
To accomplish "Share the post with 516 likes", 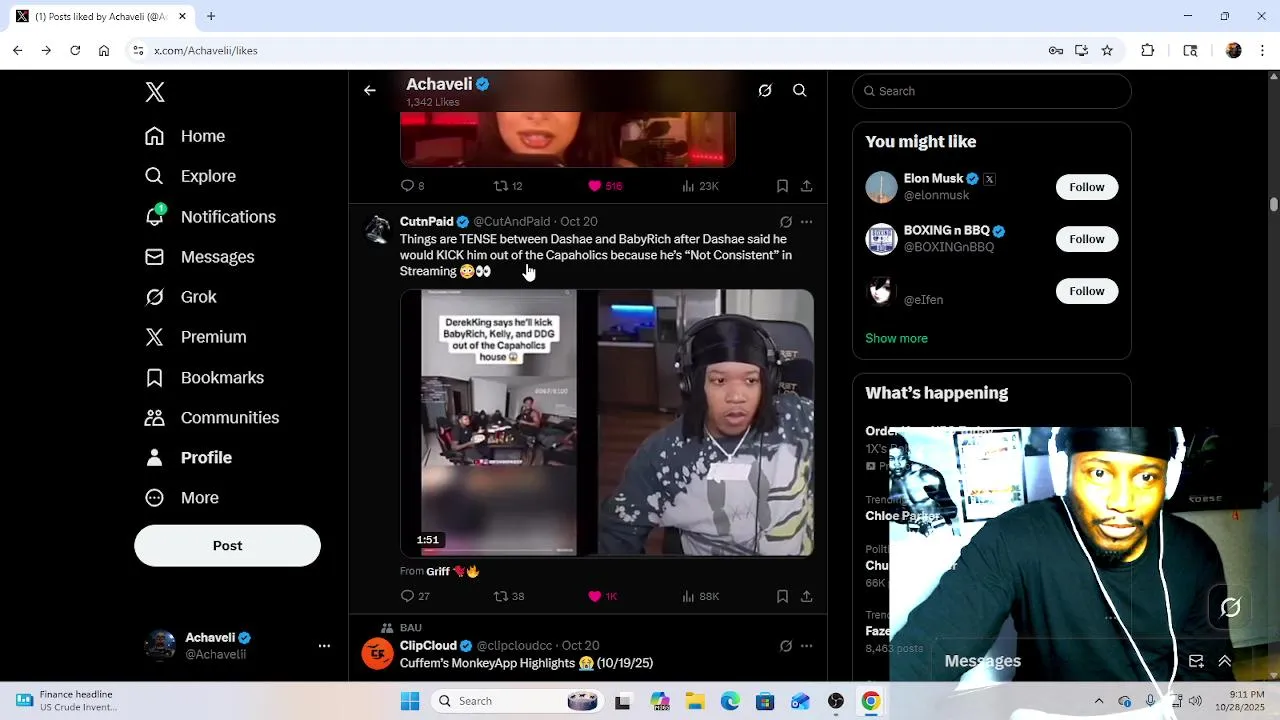I will (x=806, y=186).
